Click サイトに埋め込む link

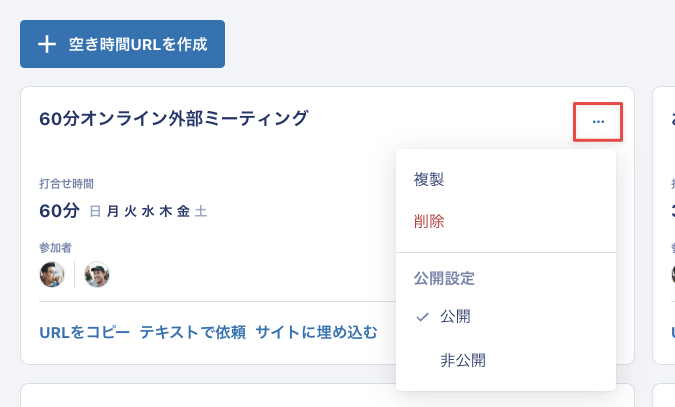click(316, 332)
